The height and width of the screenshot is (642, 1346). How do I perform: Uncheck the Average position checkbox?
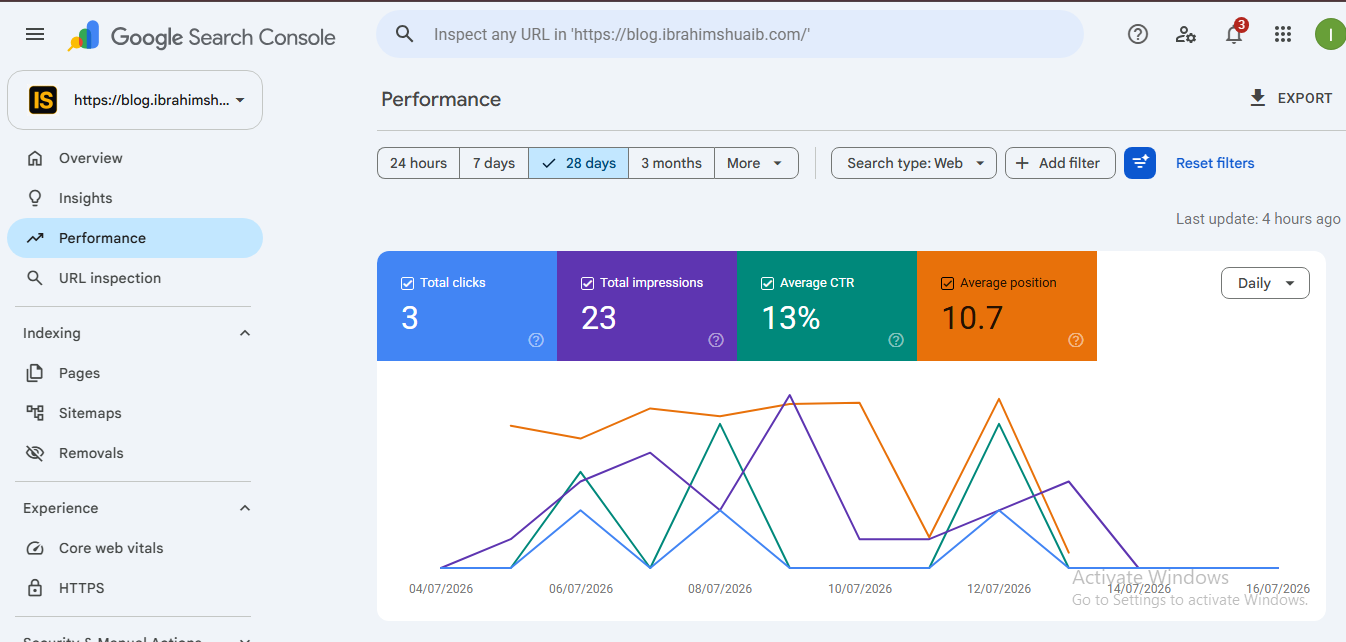pos(947,283)
